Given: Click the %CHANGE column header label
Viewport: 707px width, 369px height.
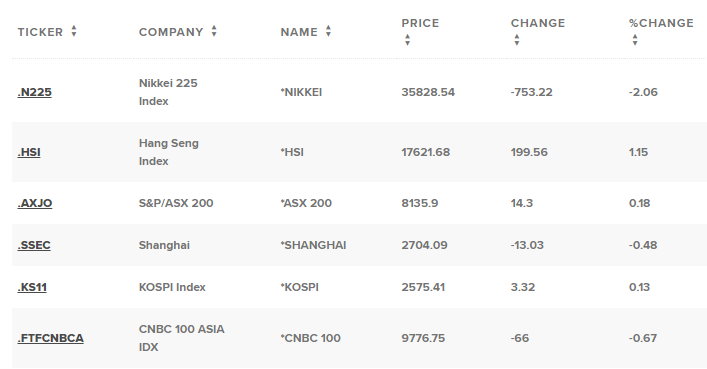Looking at the screenshot, I should [x=661, y=23].
